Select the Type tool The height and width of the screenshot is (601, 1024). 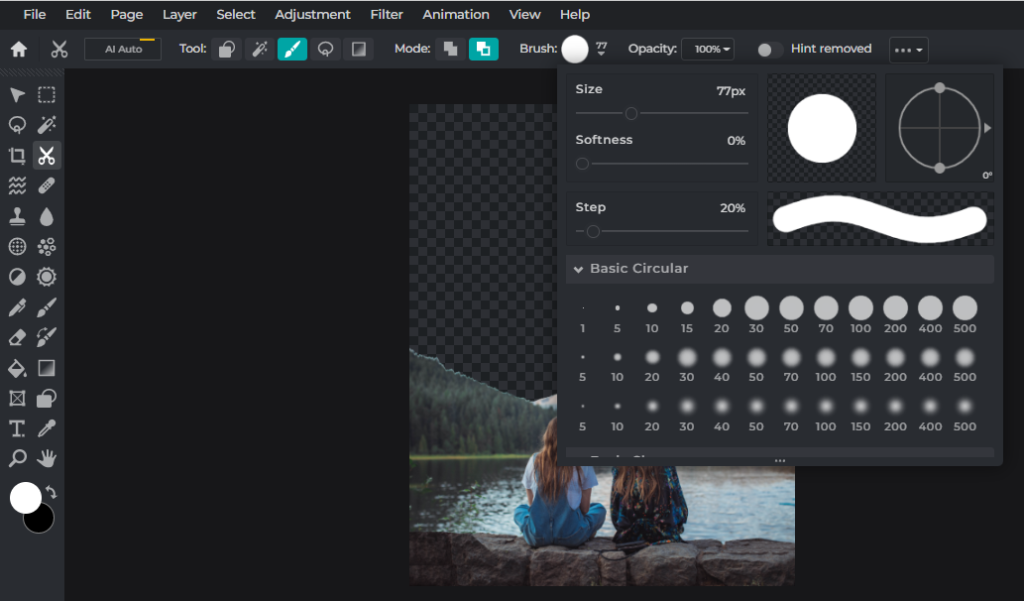click(x=17, y=428)
